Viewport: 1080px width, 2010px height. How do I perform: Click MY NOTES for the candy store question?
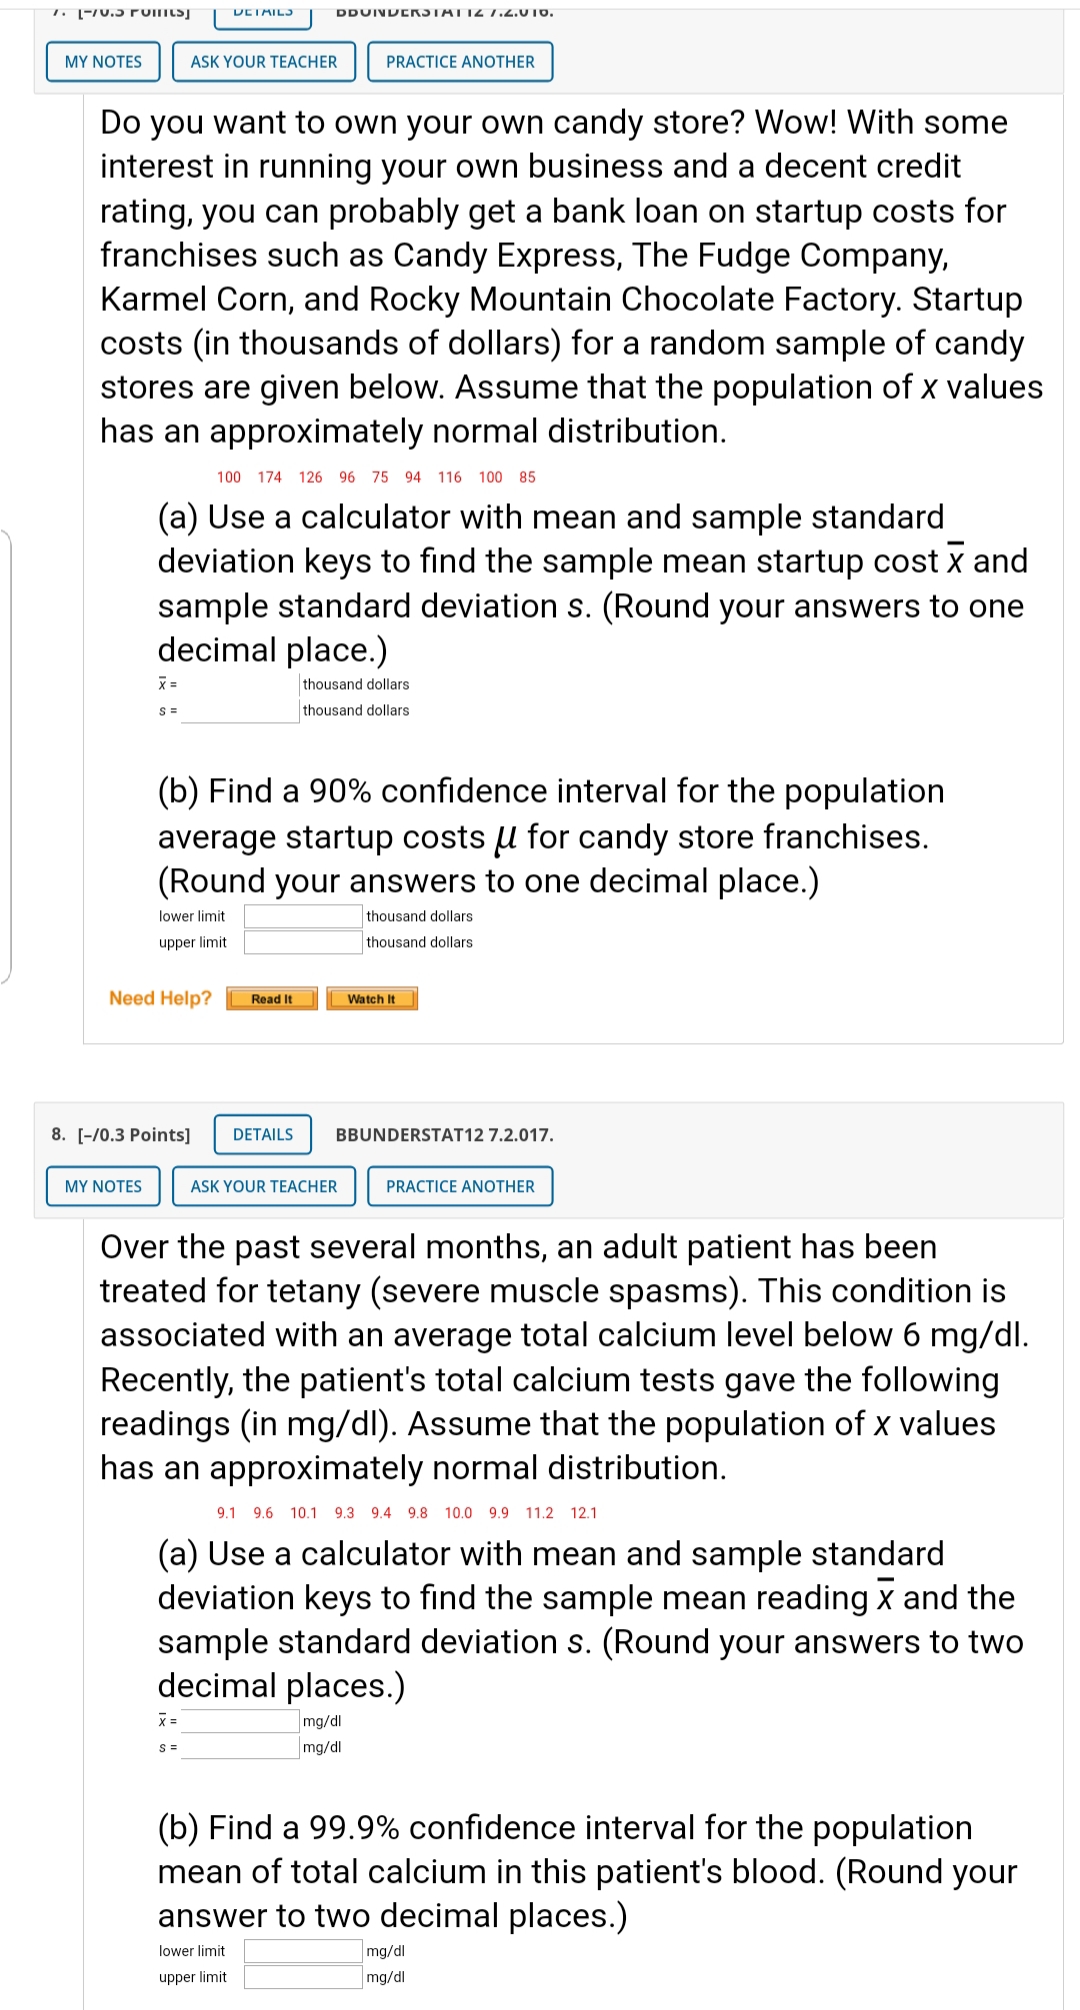[103, 62]
